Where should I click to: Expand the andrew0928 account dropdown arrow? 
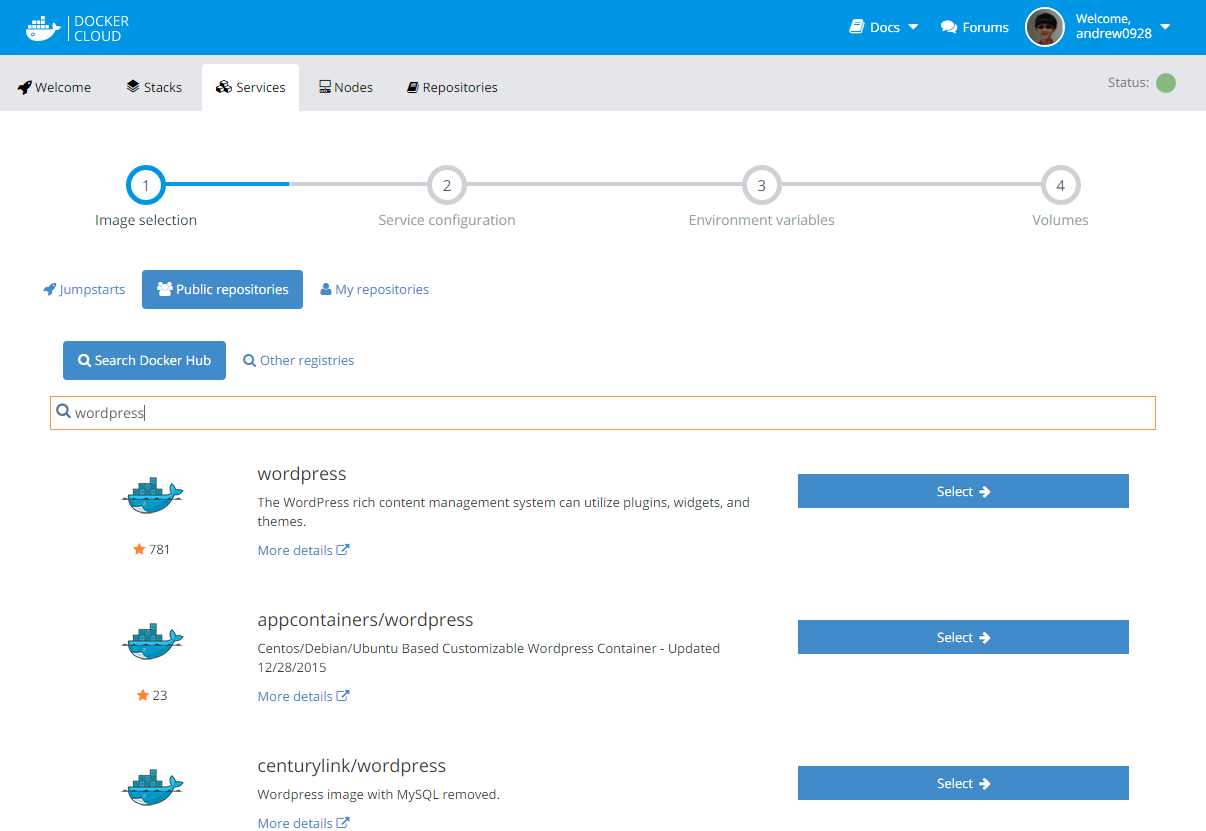(1165, 27)
